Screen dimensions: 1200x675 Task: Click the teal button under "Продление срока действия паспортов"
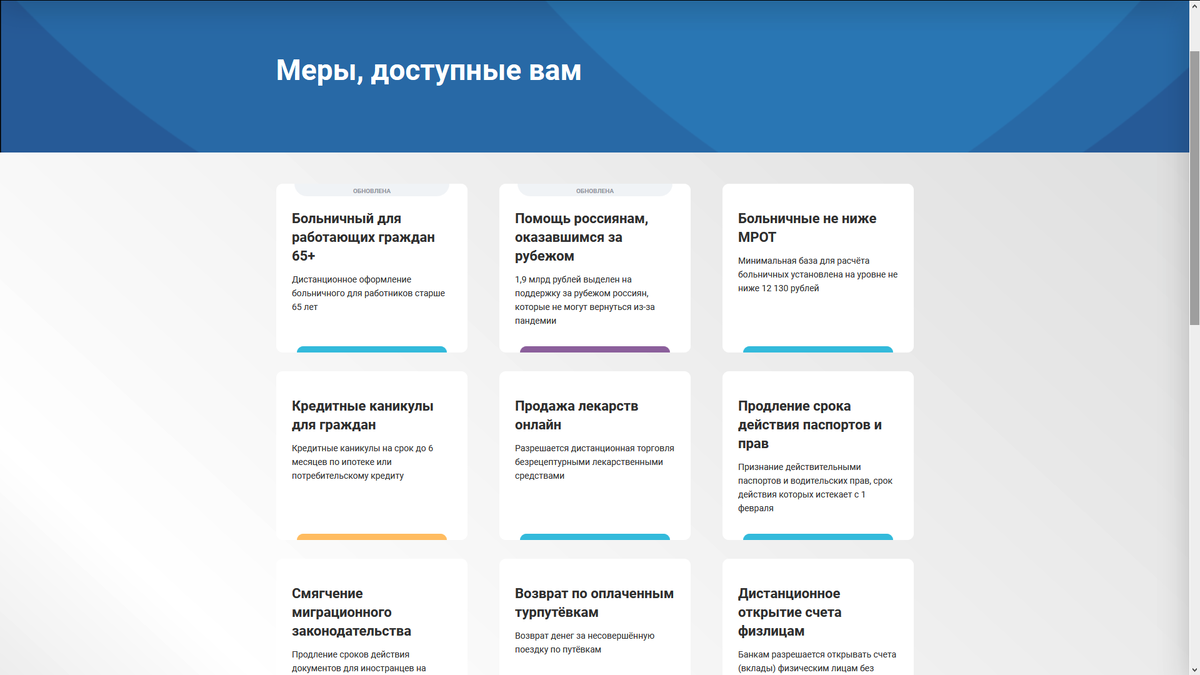coord(818,537)
